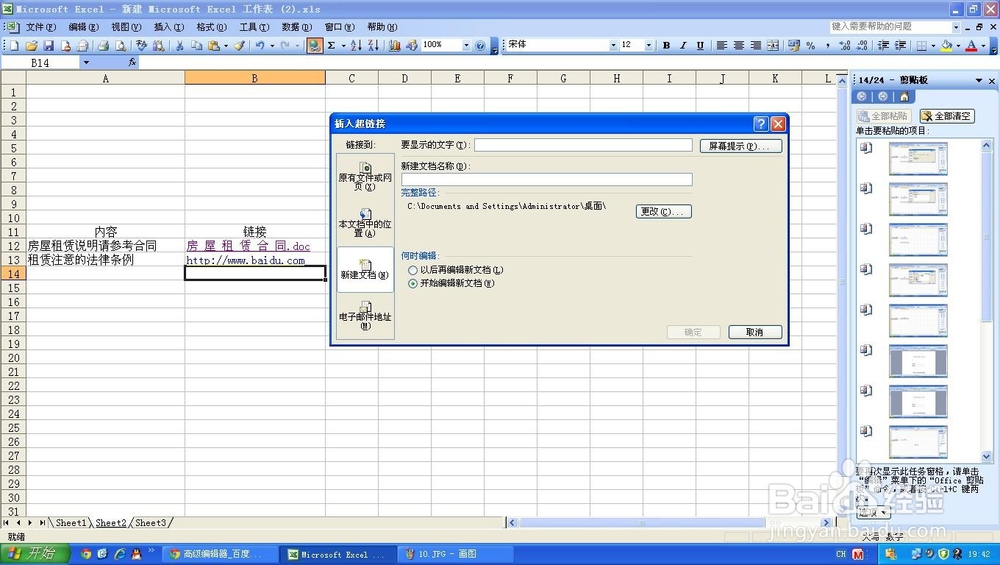1000x565 pixels.
Task: Click the Insert Hyperlink globe icon
Action: coord(314,45)
